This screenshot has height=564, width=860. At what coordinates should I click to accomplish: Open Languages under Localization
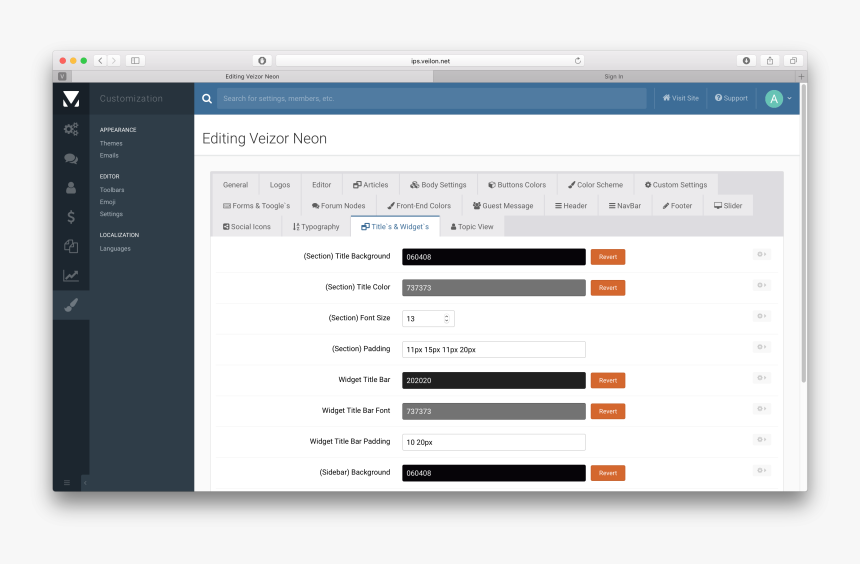pos(115,249)
